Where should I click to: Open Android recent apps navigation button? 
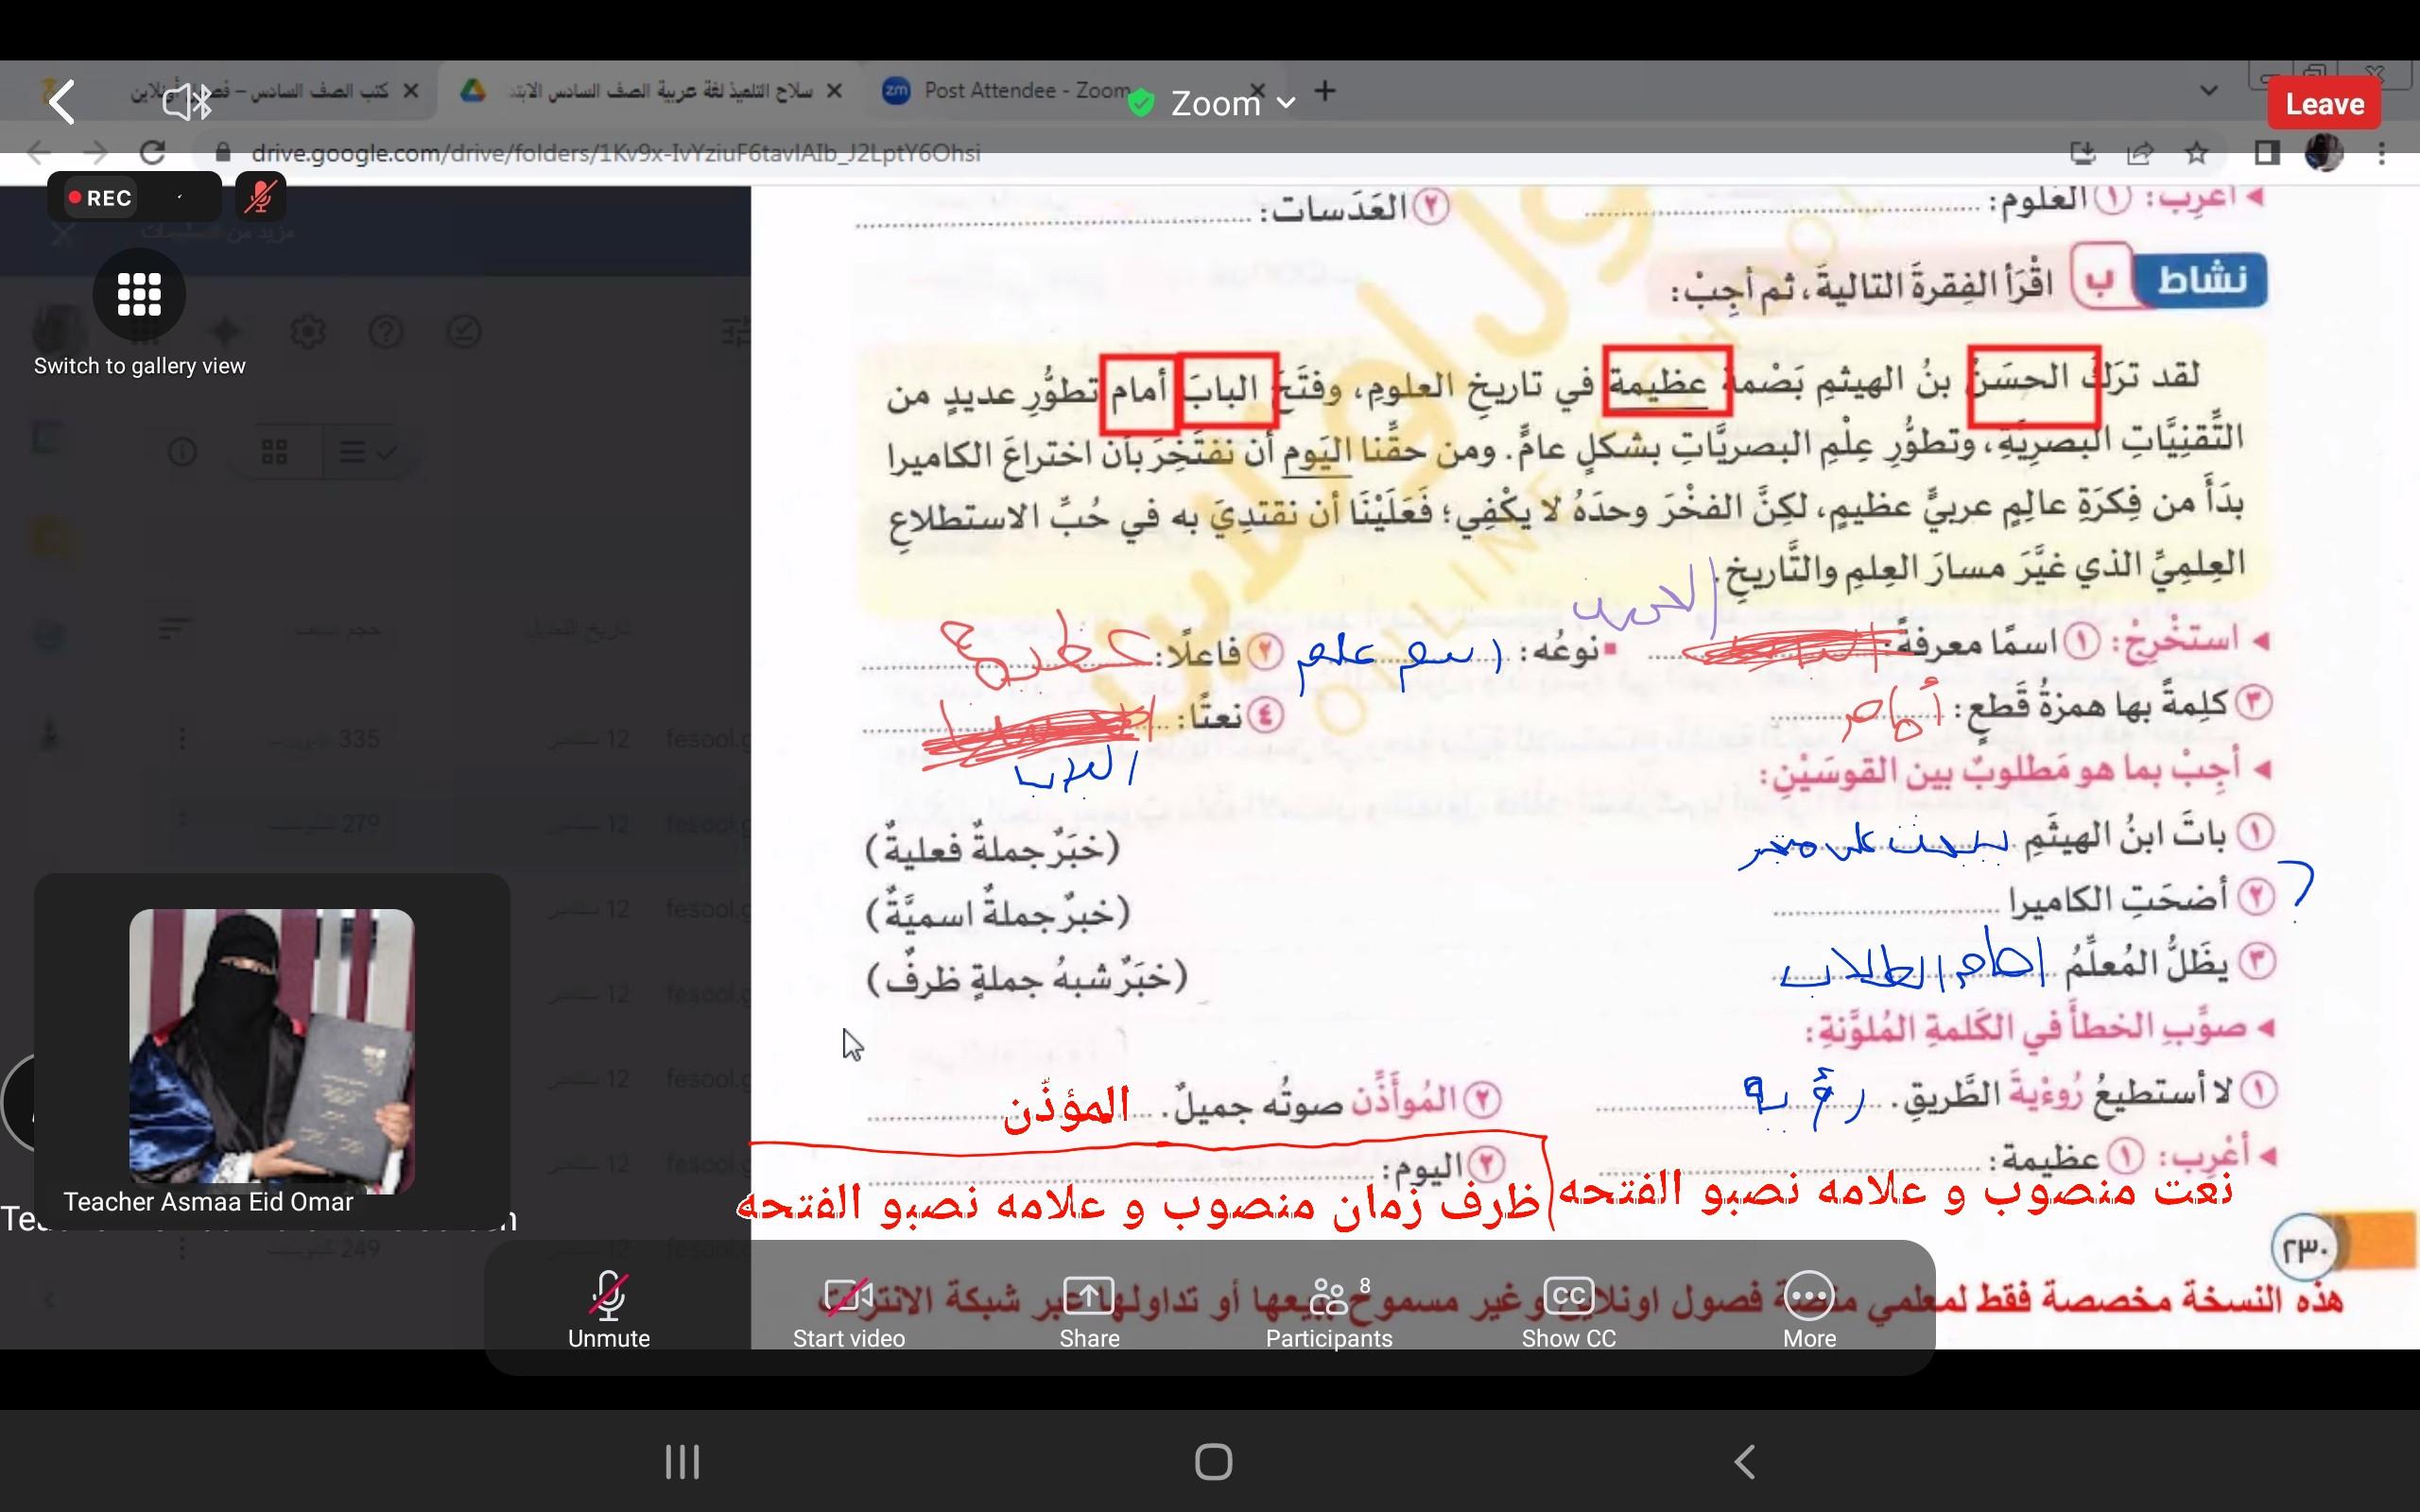click(682, 1462)
